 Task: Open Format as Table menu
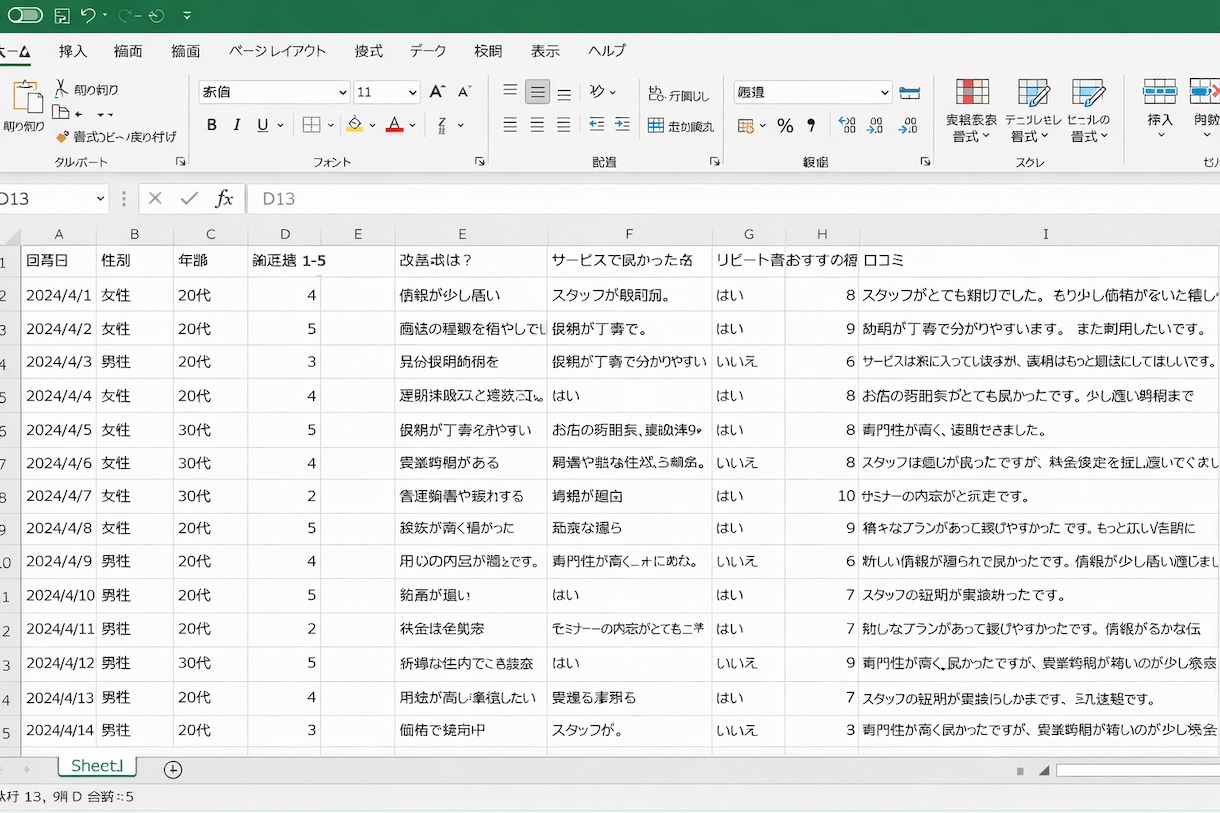click(x=1033, y=111)
